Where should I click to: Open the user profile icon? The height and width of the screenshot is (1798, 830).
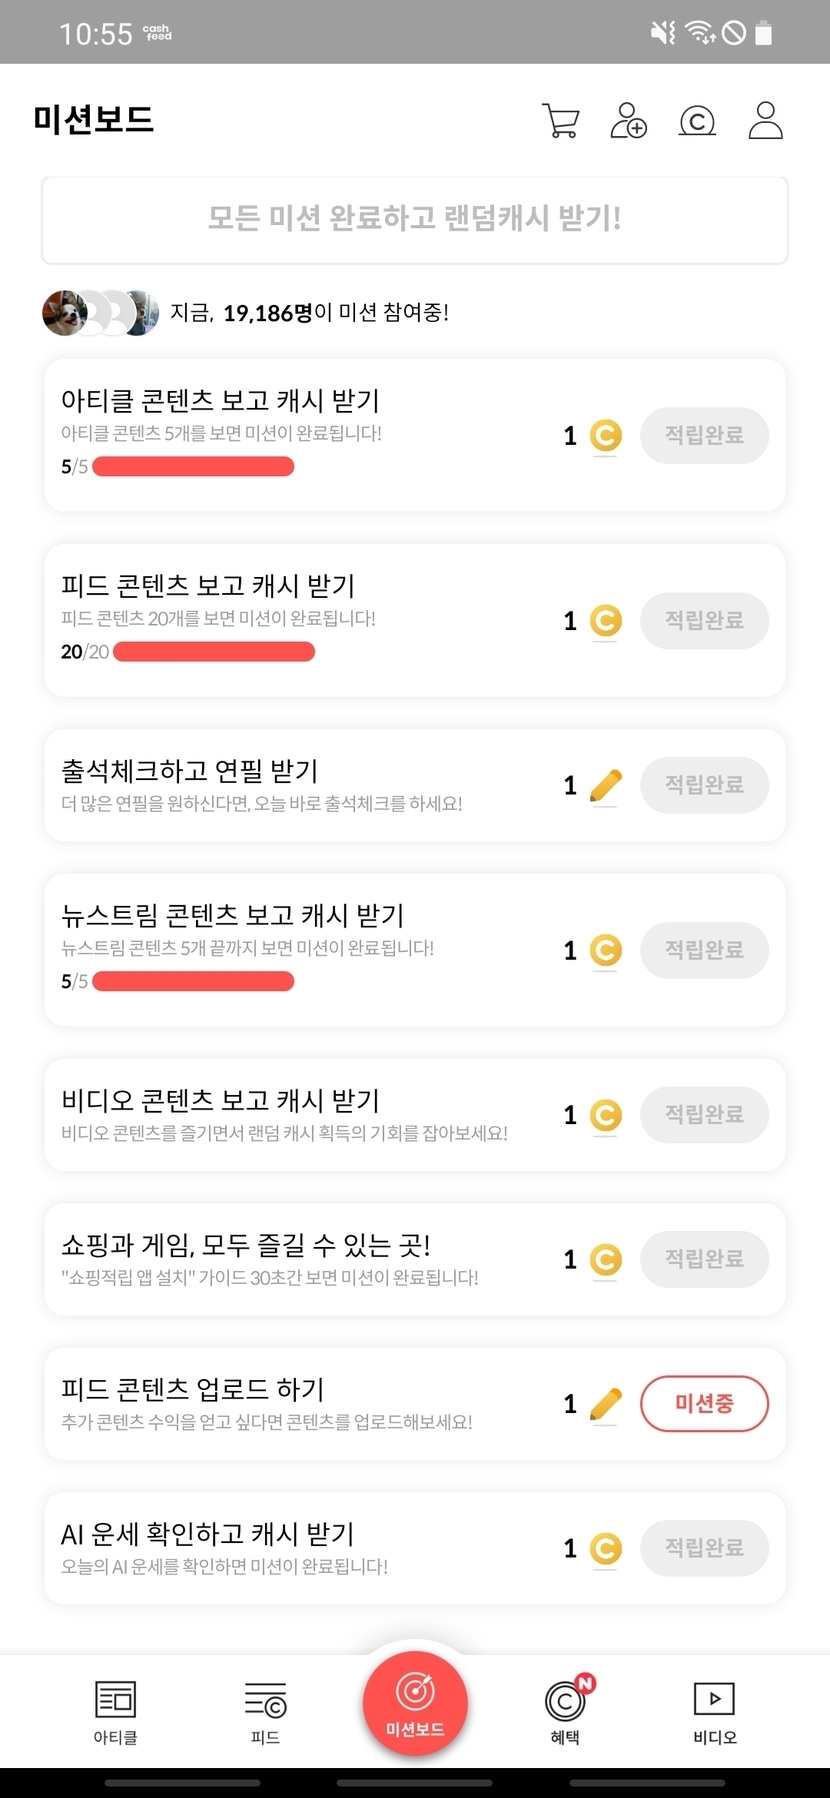(765, 120)
